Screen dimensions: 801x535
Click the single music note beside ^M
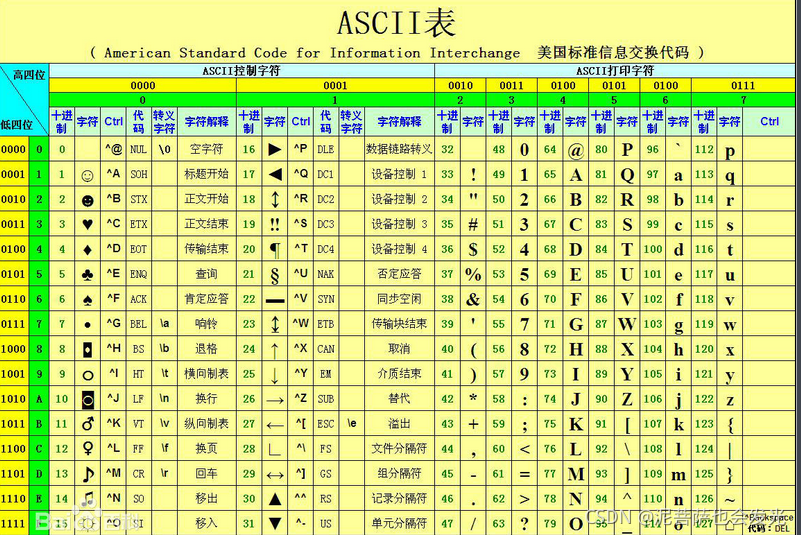click(x=88, y=474)
